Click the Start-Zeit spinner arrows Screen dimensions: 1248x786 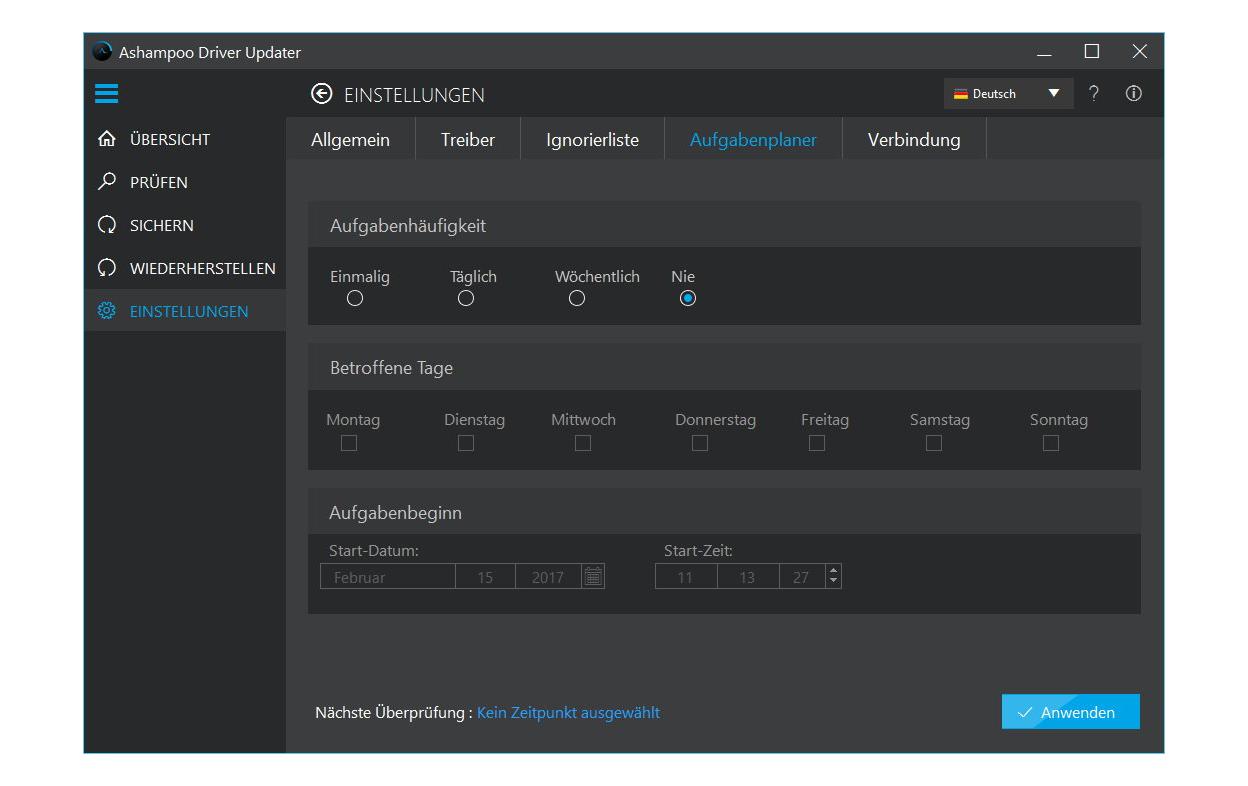833,577
